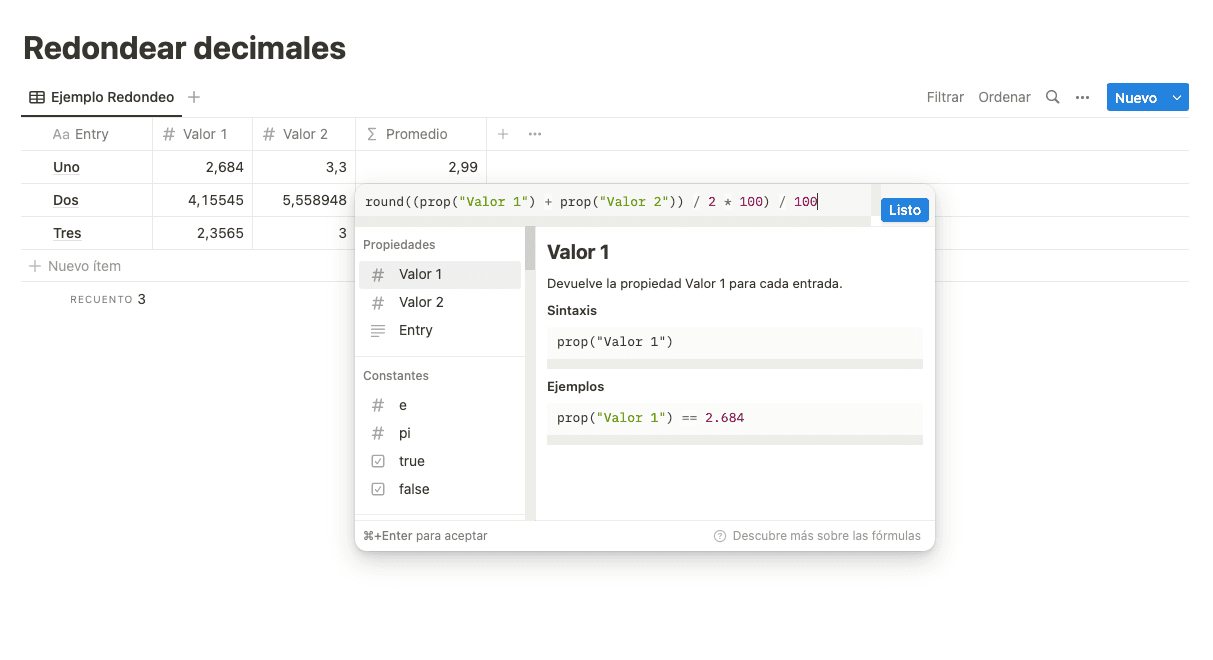Open the Valor 2 column header menu

pos(304,134)
